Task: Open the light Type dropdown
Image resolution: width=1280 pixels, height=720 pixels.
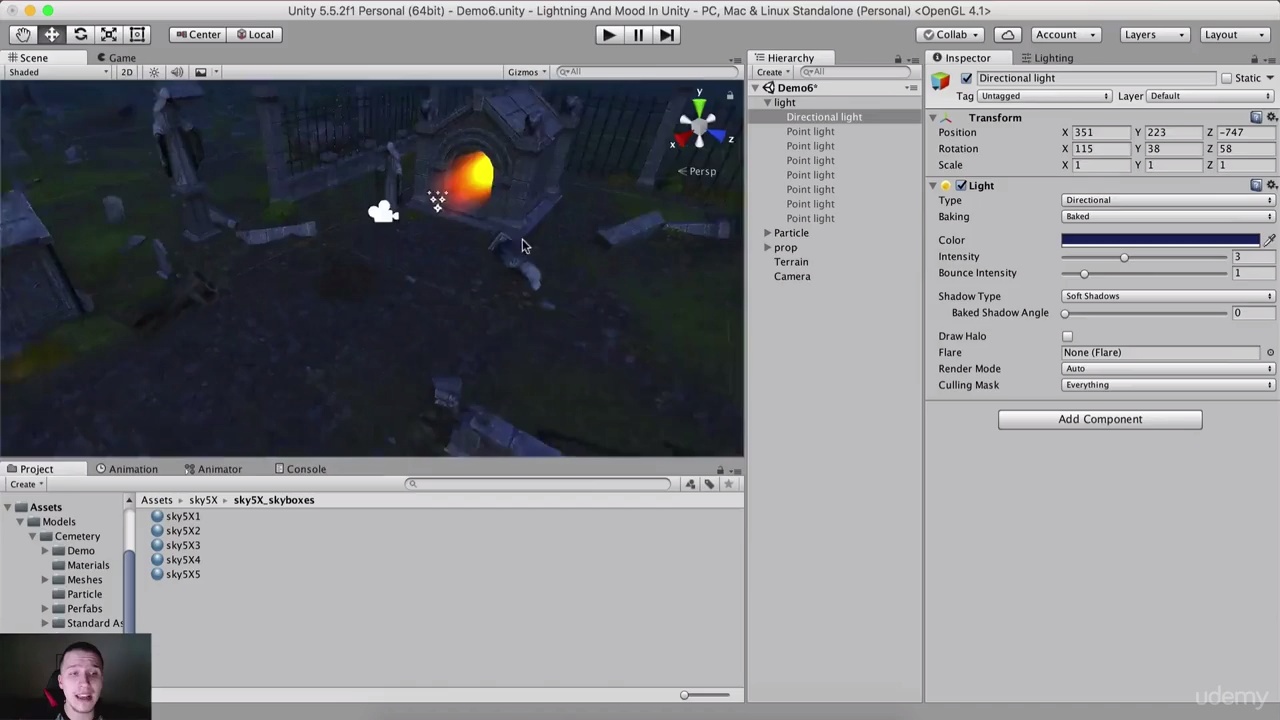Action: point(1167,200)
